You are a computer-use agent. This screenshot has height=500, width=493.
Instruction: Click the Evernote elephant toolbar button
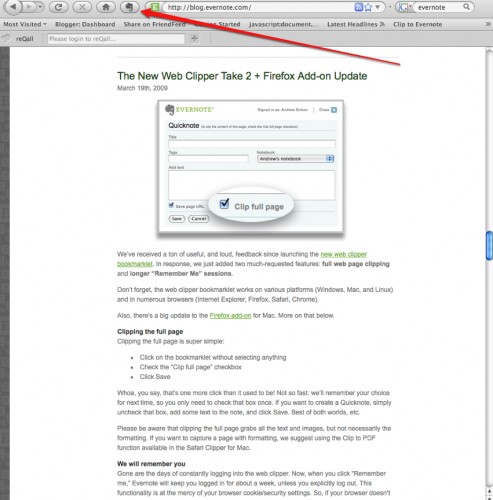(x=129, y=7)
